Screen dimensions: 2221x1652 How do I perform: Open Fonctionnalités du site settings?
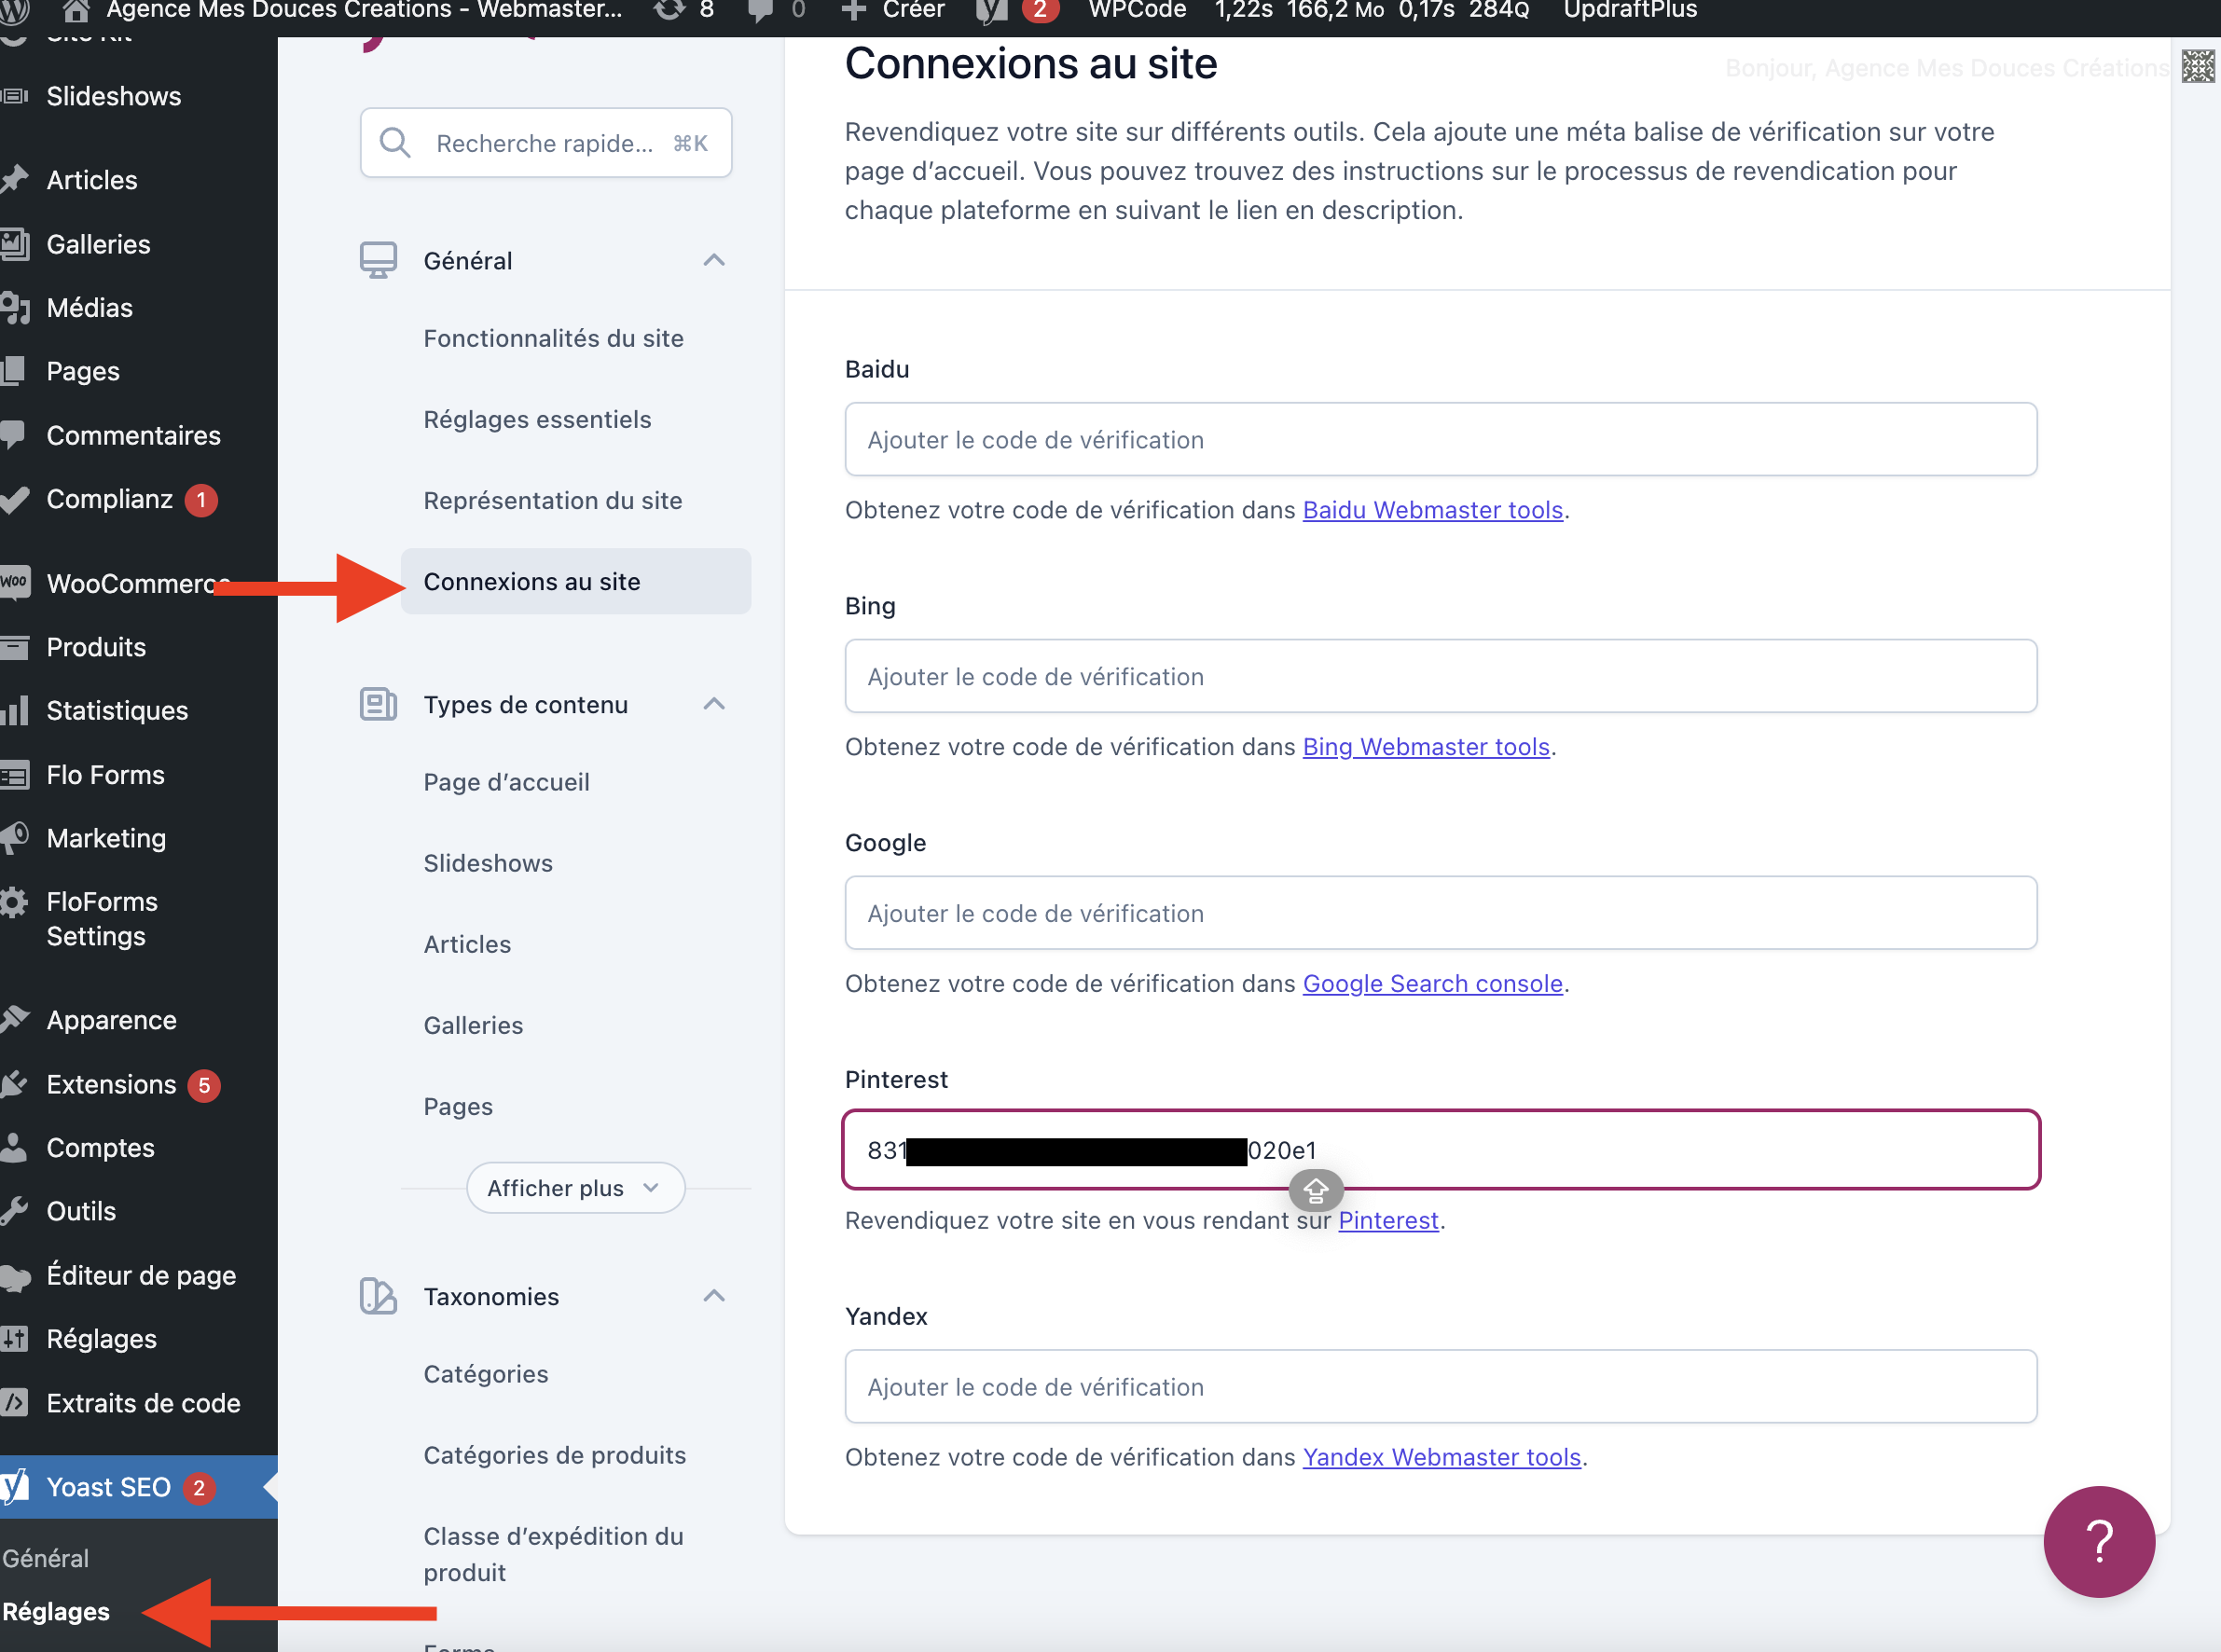(x=553, y=338)
